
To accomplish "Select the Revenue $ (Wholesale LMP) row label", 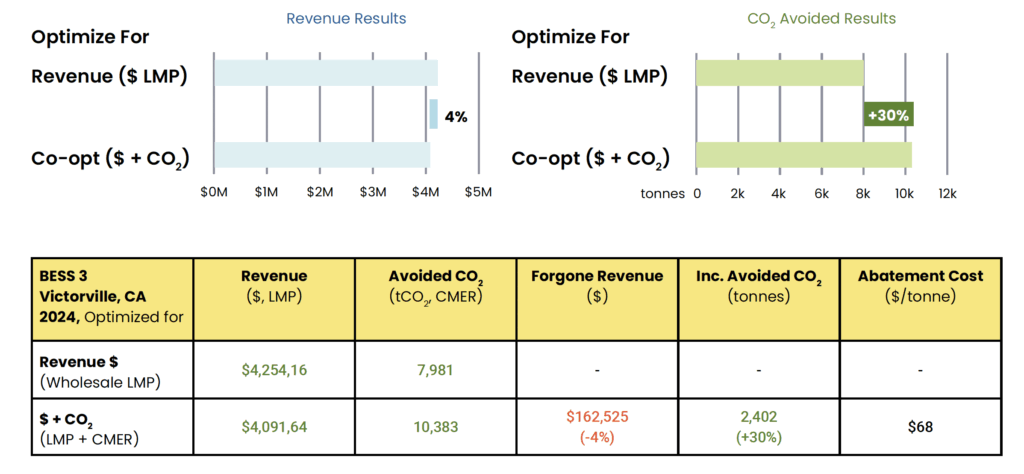I will tap(100, 370).
